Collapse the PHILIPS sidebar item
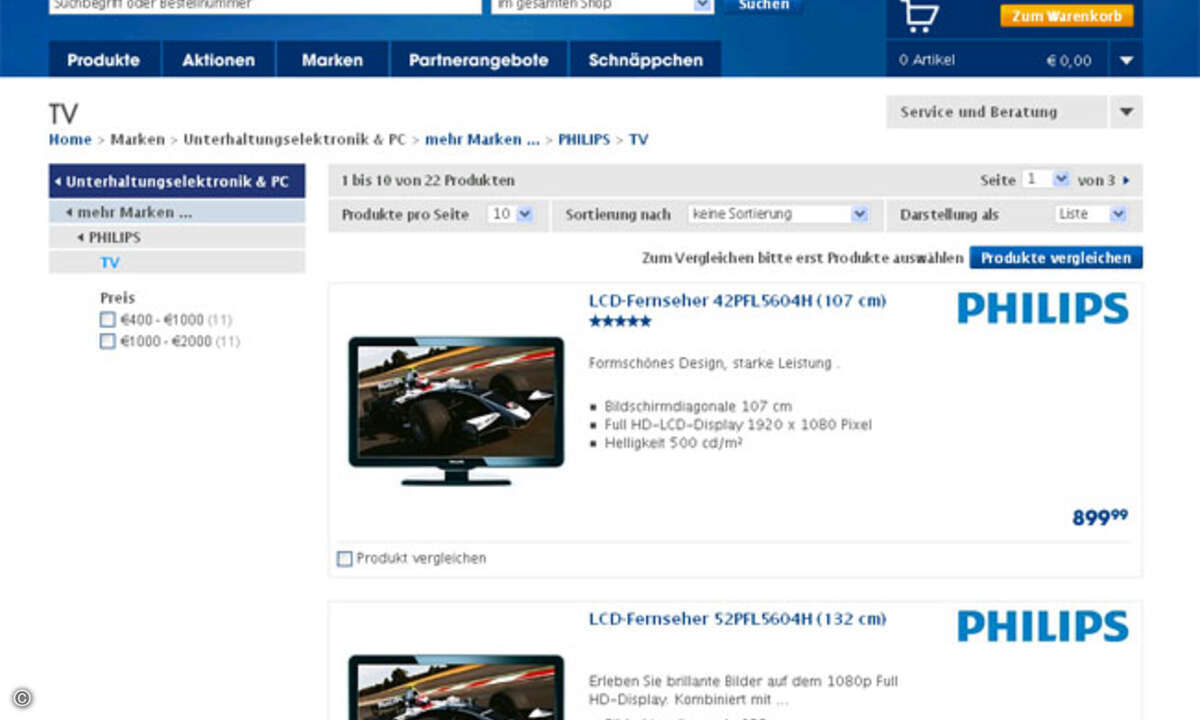The height and width of the screenshot is (720, 1200). (x=177, y=238)
